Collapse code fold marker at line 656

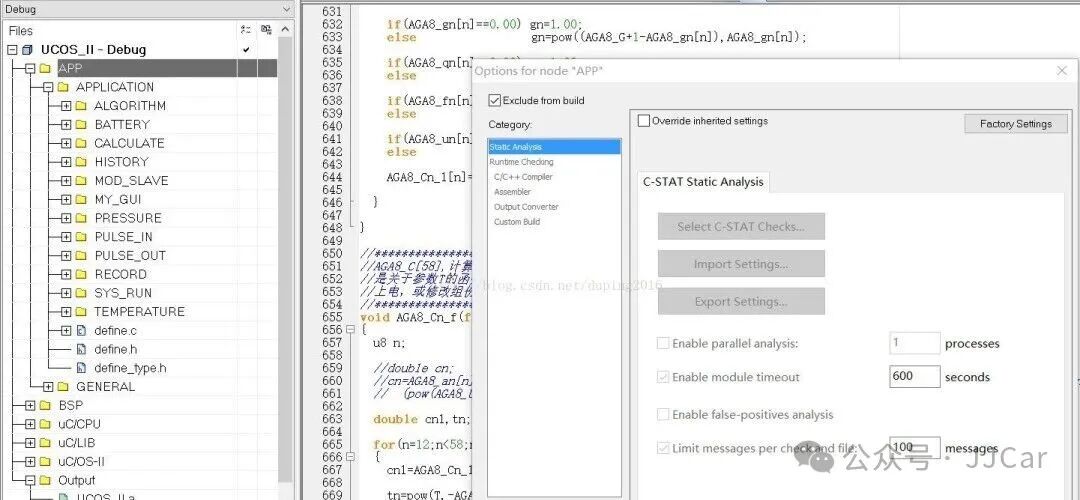pos(351,330)
